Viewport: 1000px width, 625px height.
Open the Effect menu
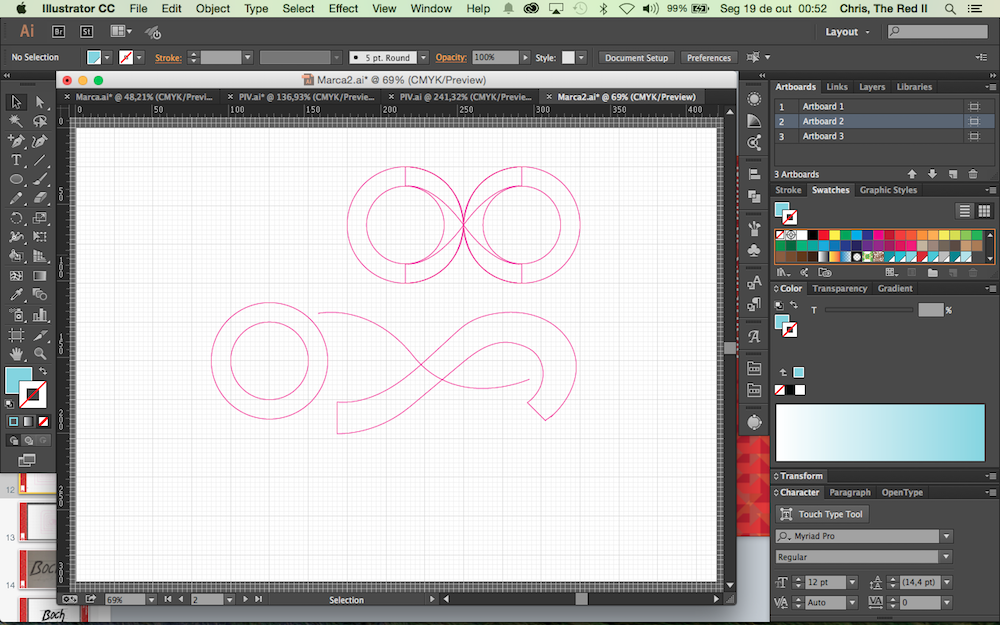click(343, 8)
